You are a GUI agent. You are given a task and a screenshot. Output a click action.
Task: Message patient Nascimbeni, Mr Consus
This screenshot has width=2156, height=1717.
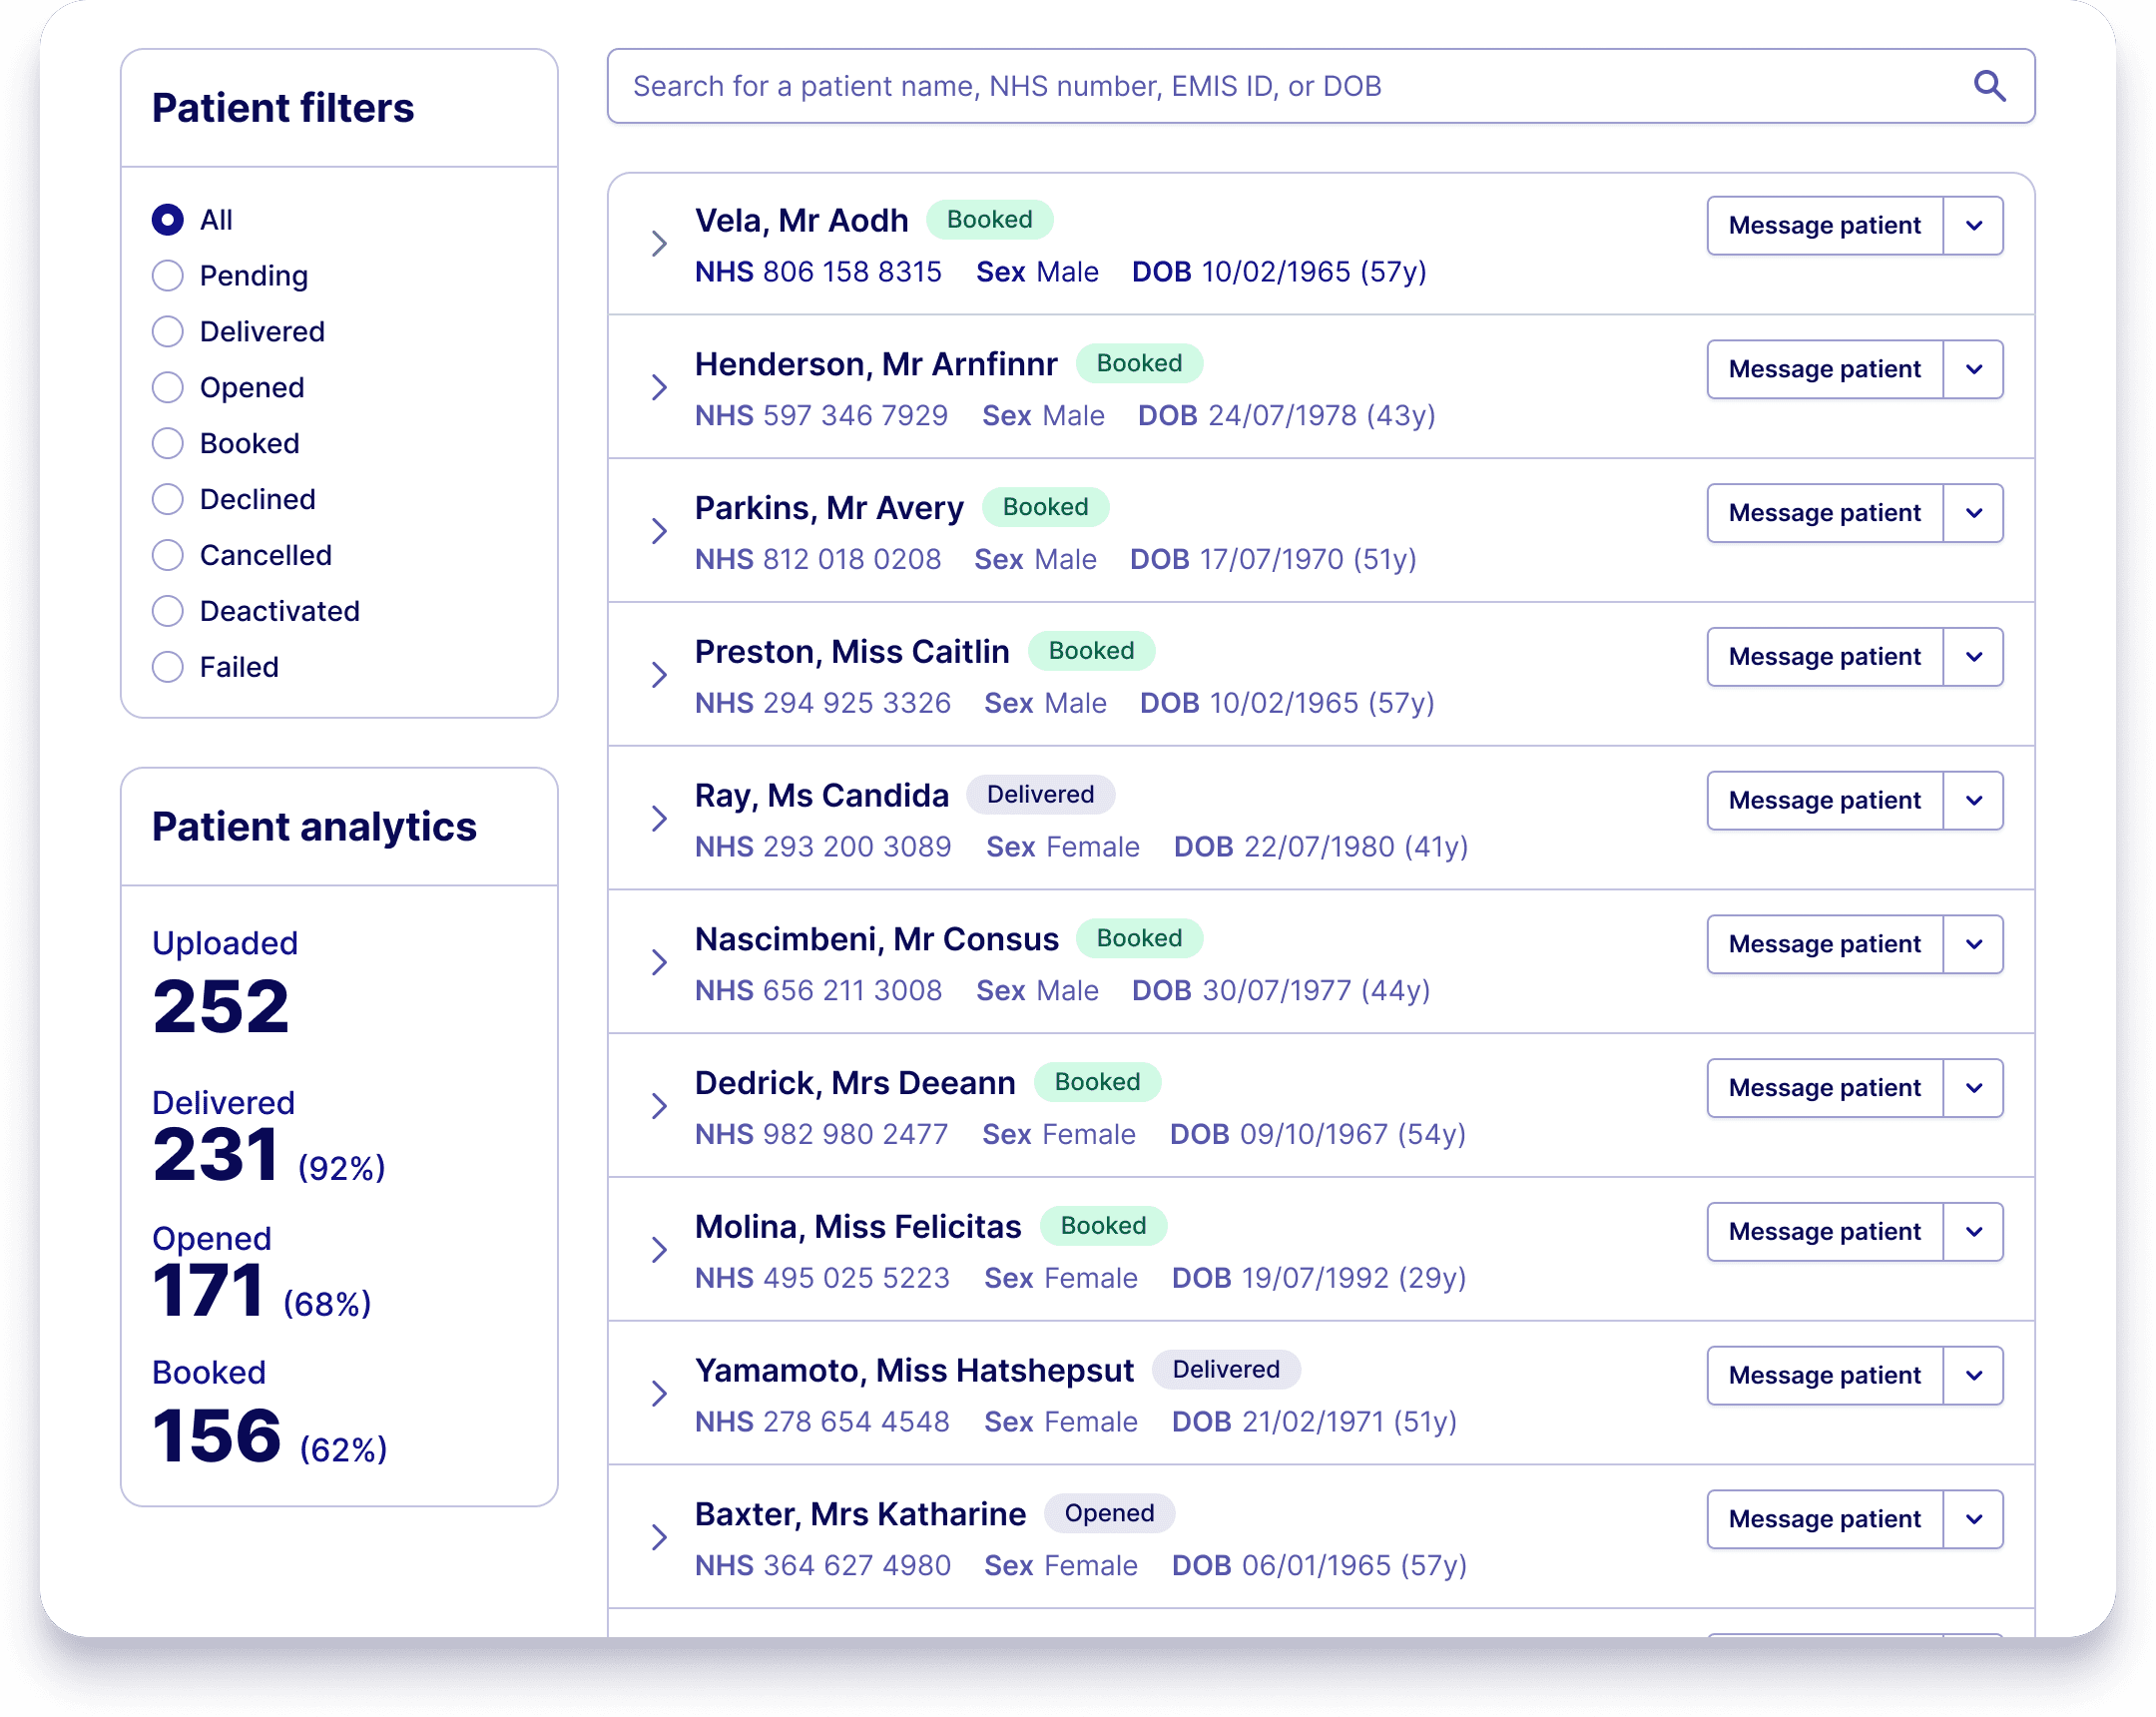[1824, 944]
